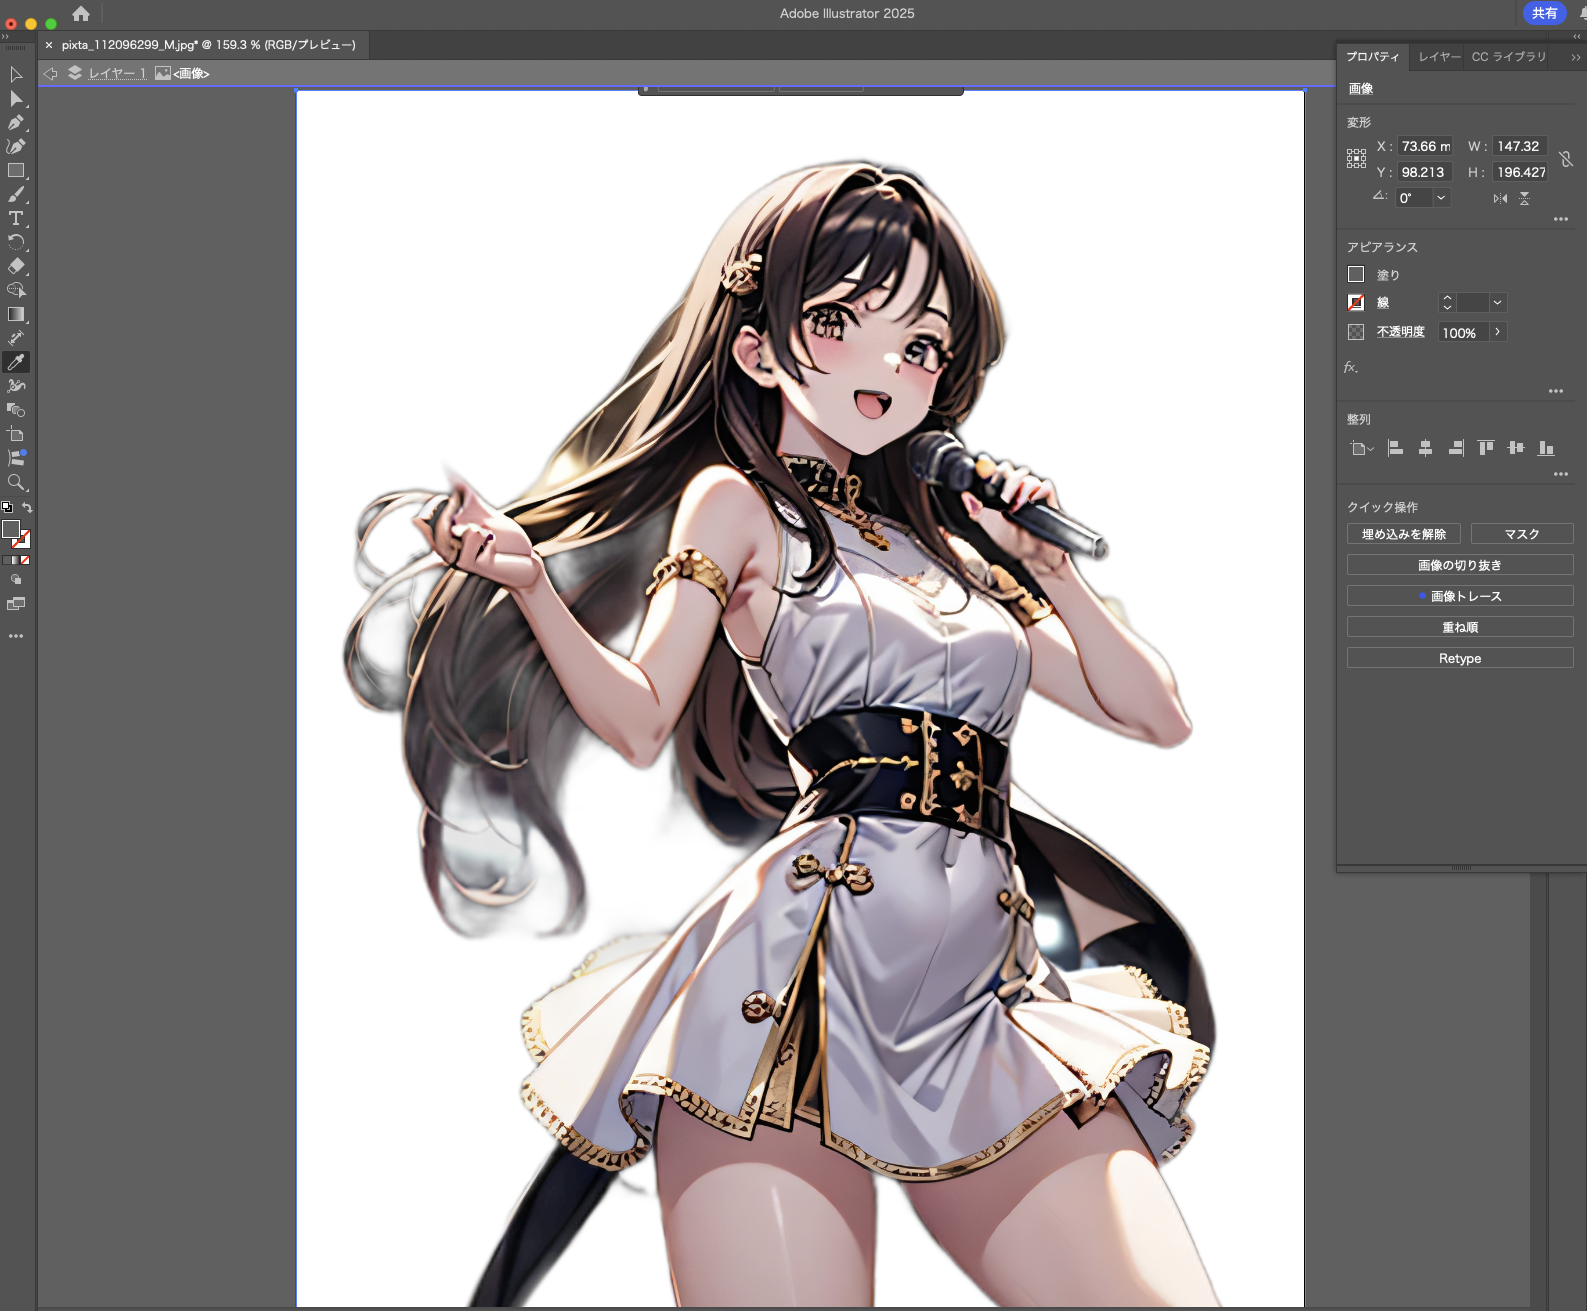This screenshot has height=1311, width=1587.
Task: Click the 画像トレース button
Action: pos(1460,596)
